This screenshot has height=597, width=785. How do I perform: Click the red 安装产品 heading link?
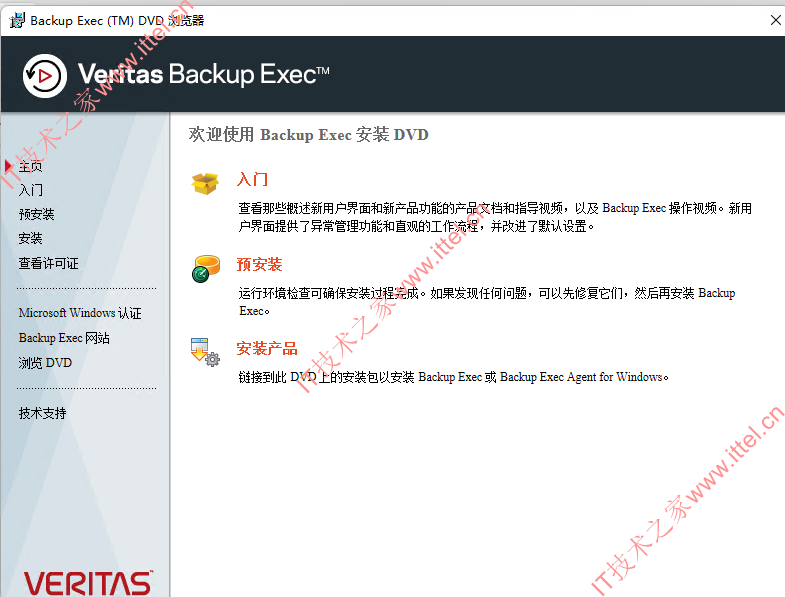(x=267, y=348)
